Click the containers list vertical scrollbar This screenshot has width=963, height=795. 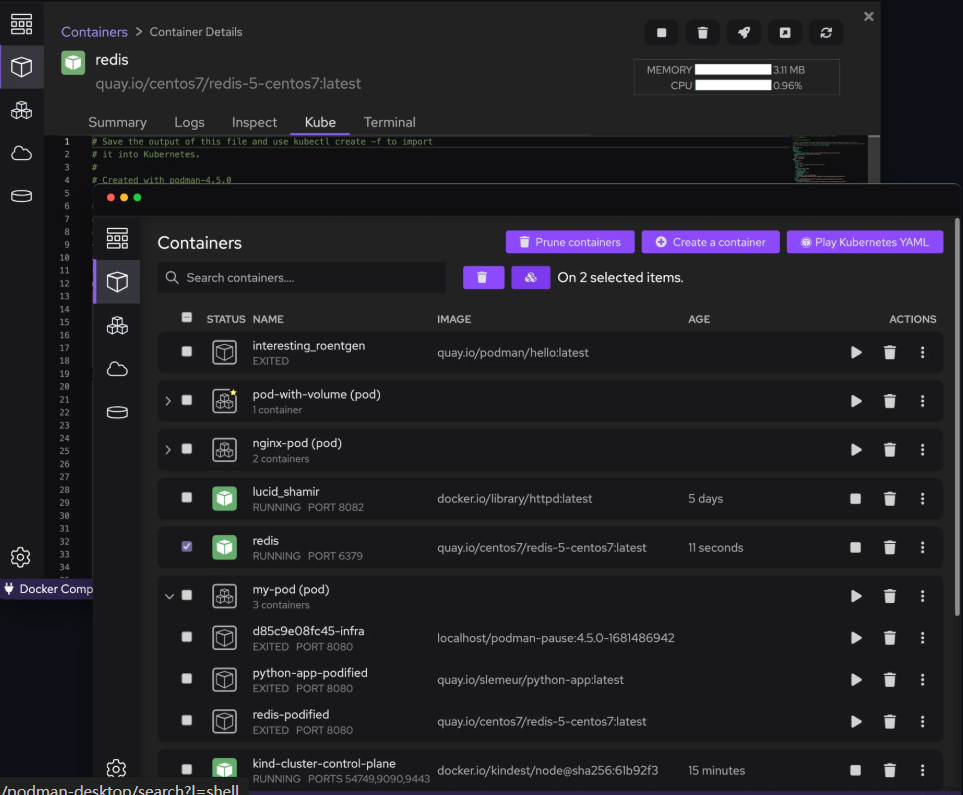coord(957,417)
